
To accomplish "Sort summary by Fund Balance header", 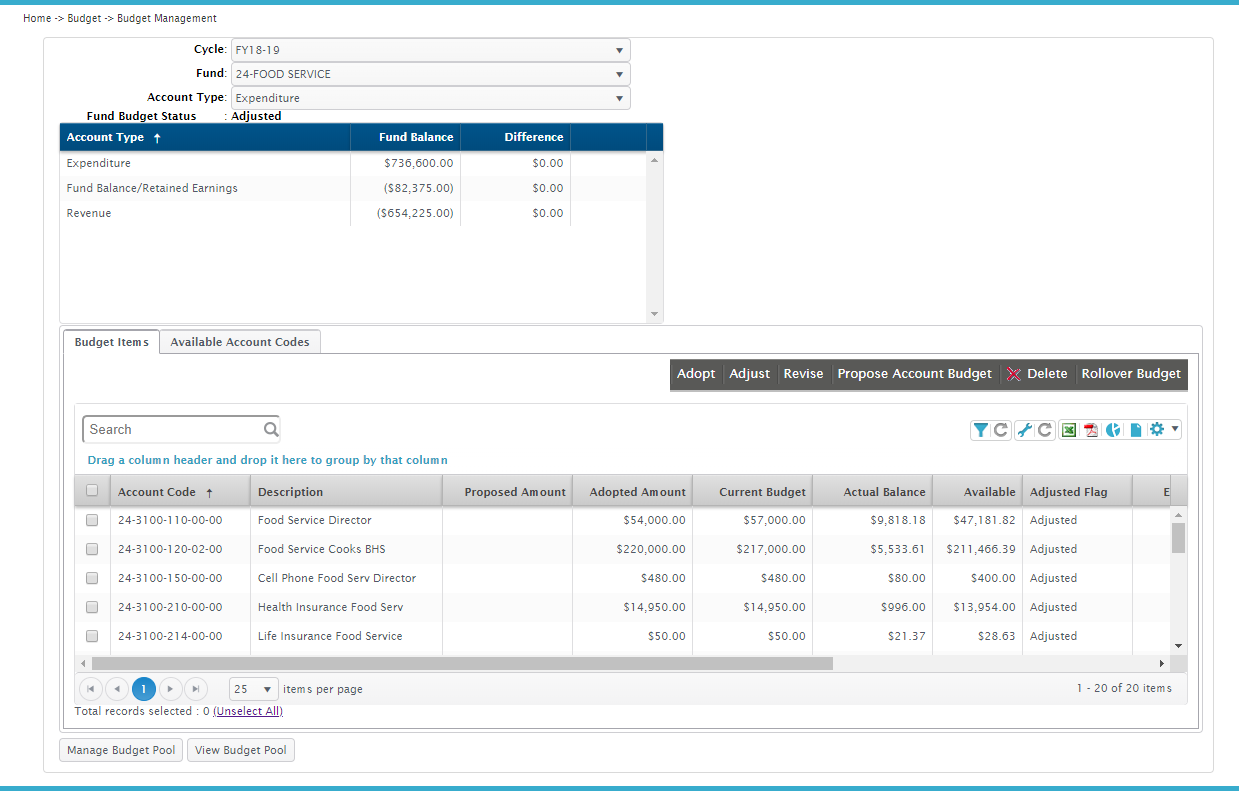I will pos(405,137).
